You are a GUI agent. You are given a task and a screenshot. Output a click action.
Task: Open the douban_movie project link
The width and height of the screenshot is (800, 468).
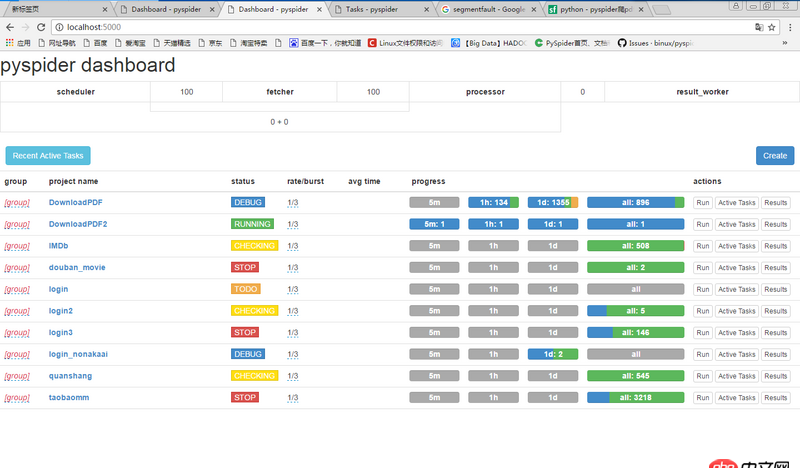point(77,267)
